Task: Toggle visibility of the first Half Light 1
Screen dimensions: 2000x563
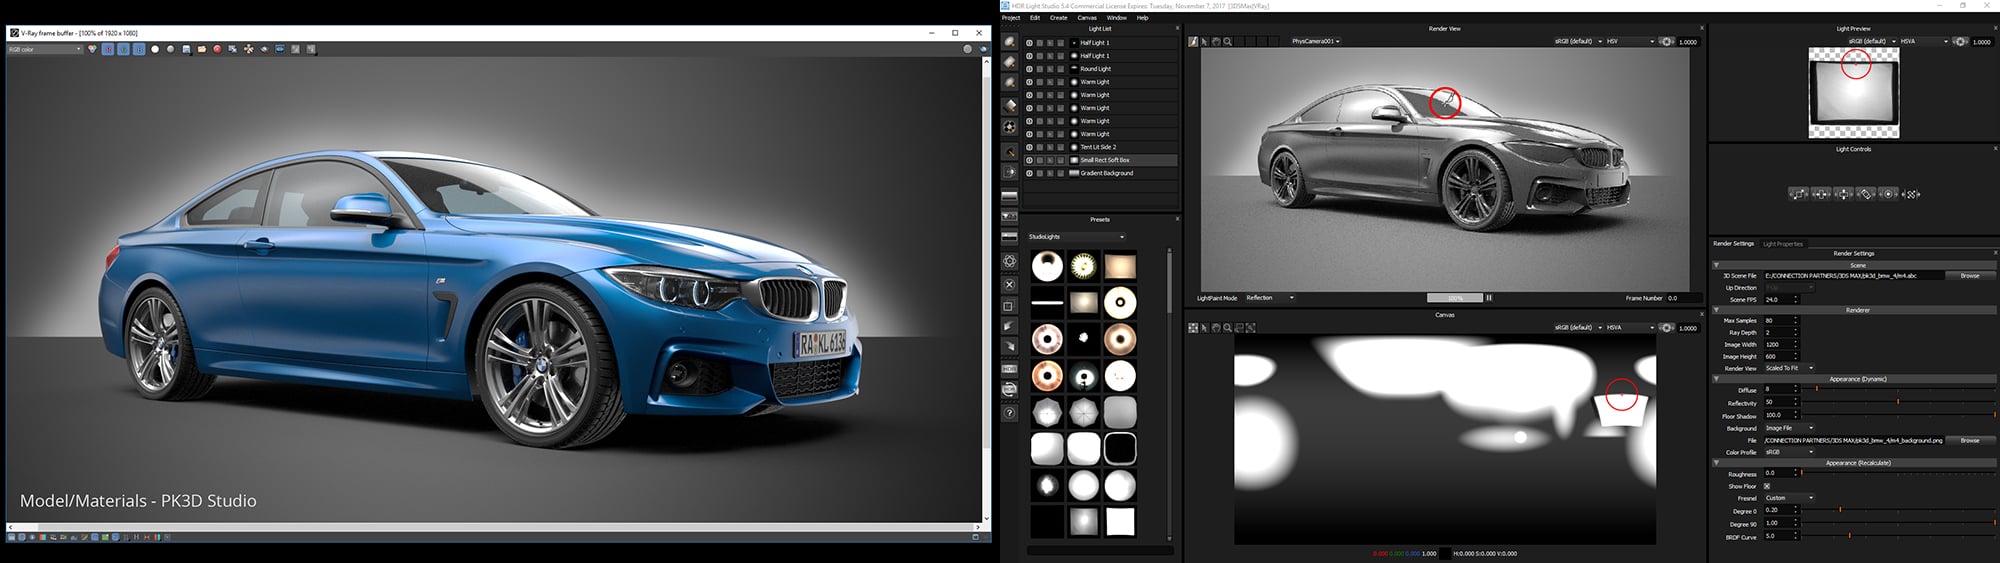Action: (1029, 43)
